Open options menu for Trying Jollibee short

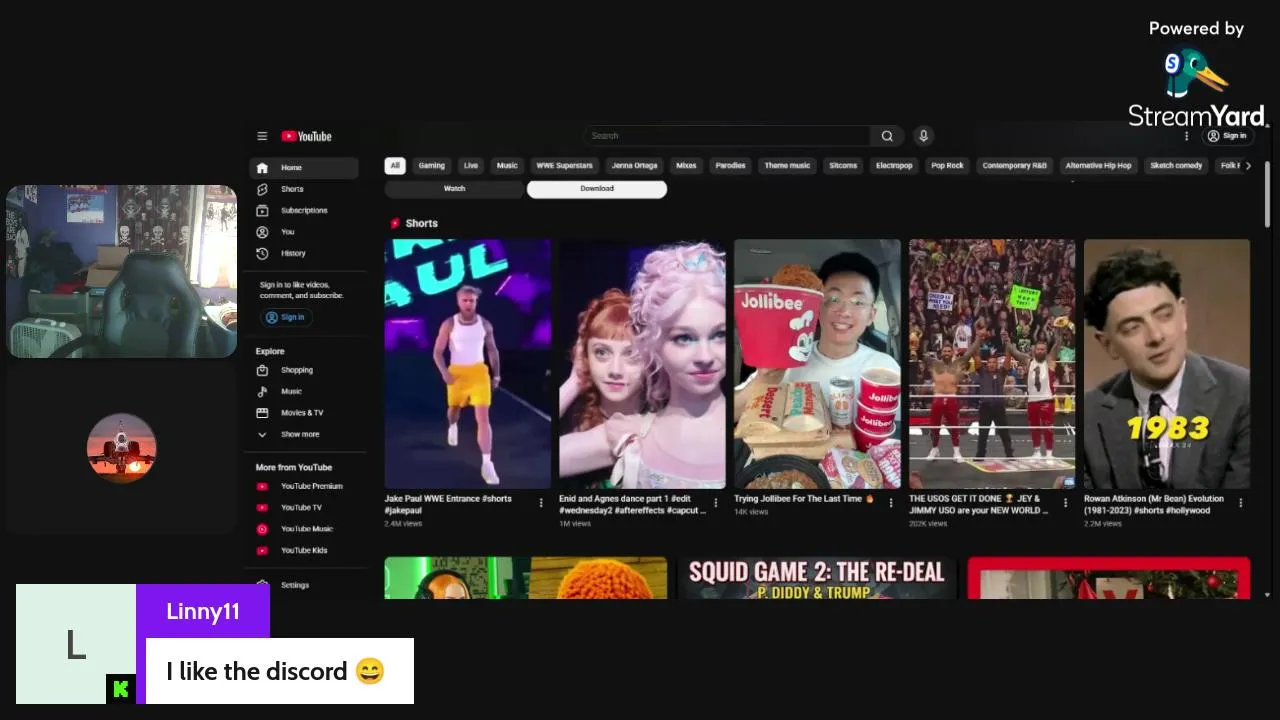click(x=890, y=503)
